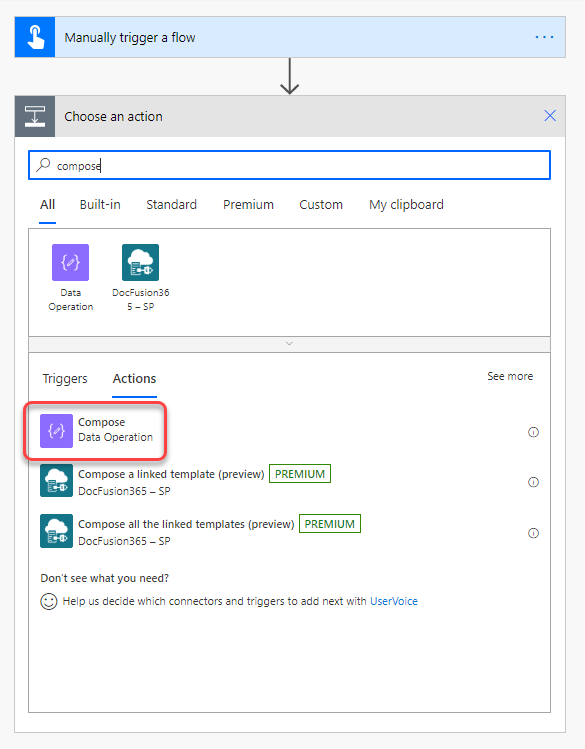Switch to the Standard tab
585x749 pixels.
[171, 204]
